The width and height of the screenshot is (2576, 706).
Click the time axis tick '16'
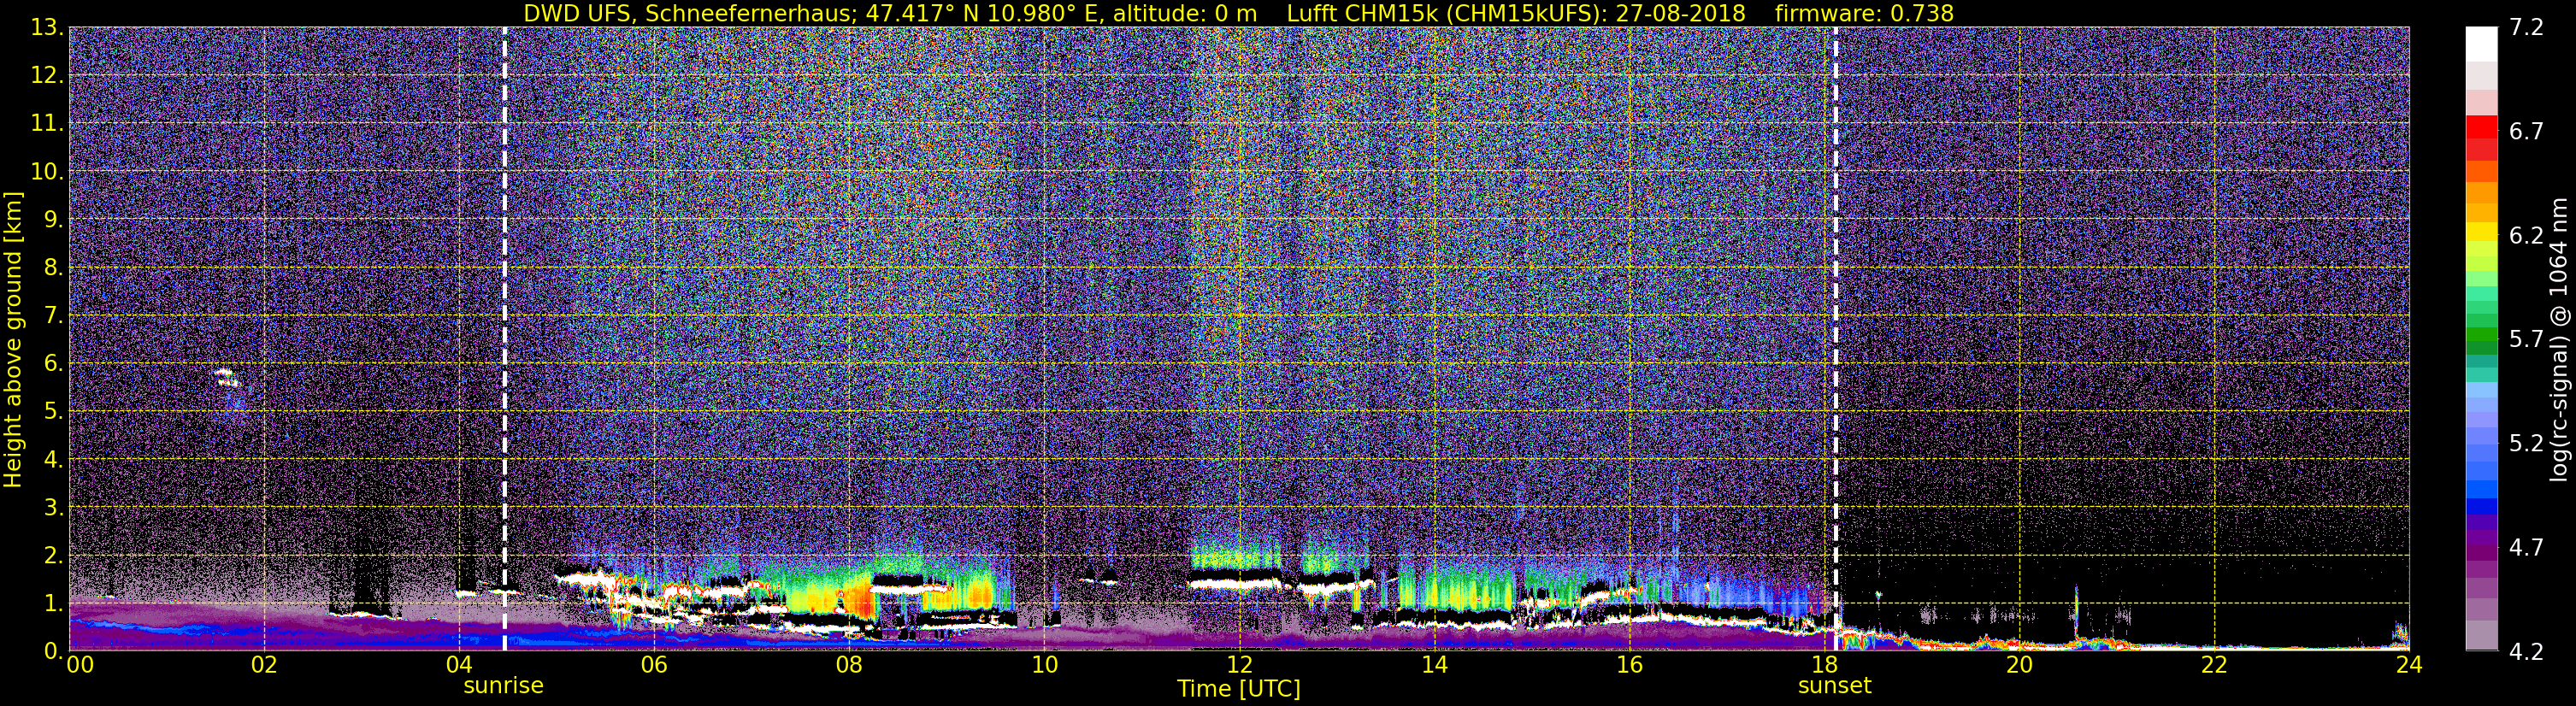1629,665
